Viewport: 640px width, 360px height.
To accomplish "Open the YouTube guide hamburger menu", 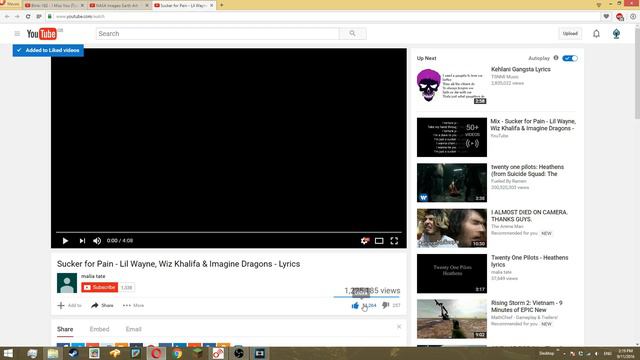I will (17, 33).
